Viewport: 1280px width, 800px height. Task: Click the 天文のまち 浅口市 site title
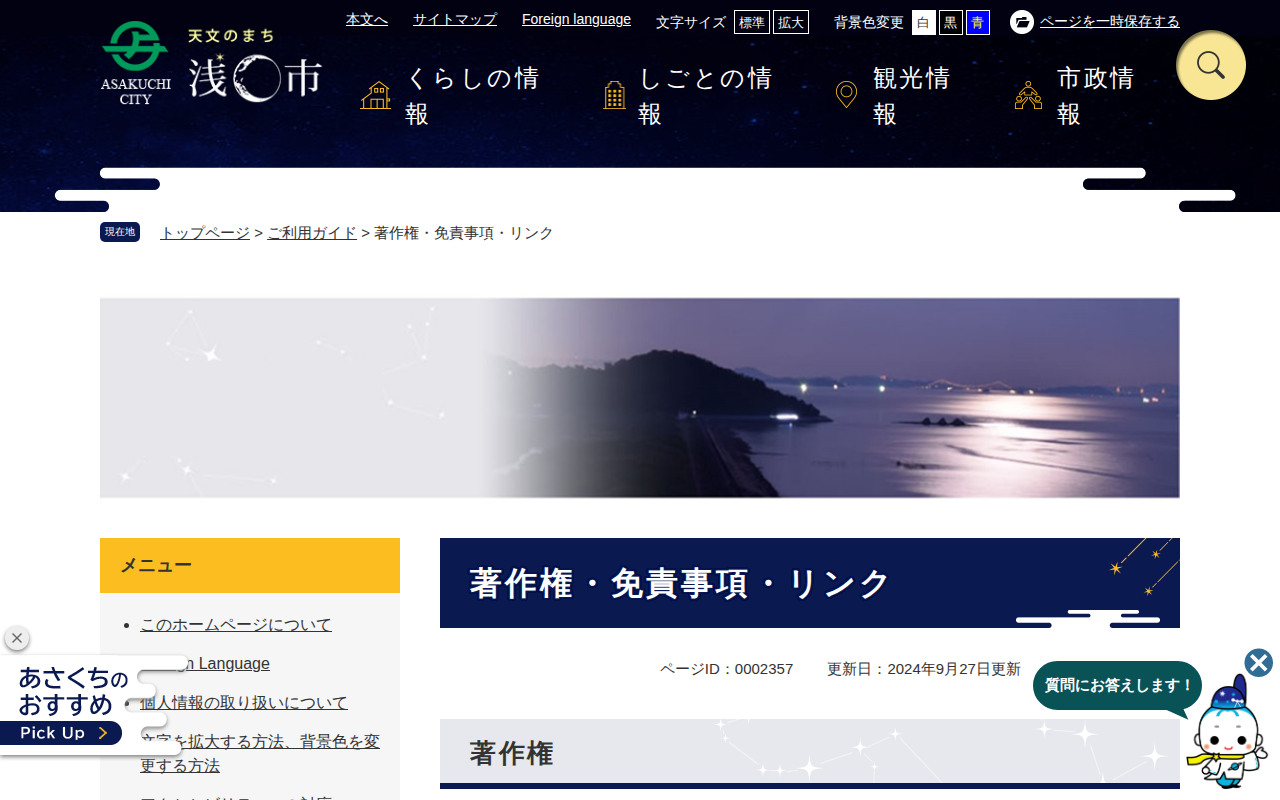pyautogui.click(x=255, y=65)
